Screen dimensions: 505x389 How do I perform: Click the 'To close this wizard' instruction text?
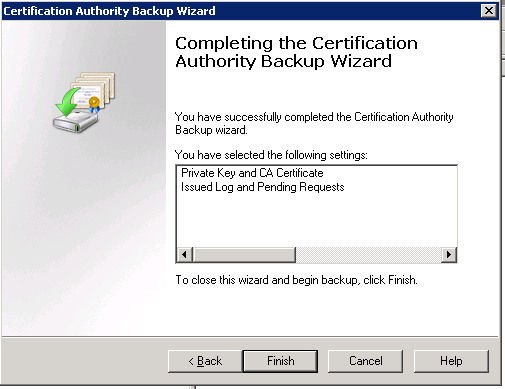point(296,280)
